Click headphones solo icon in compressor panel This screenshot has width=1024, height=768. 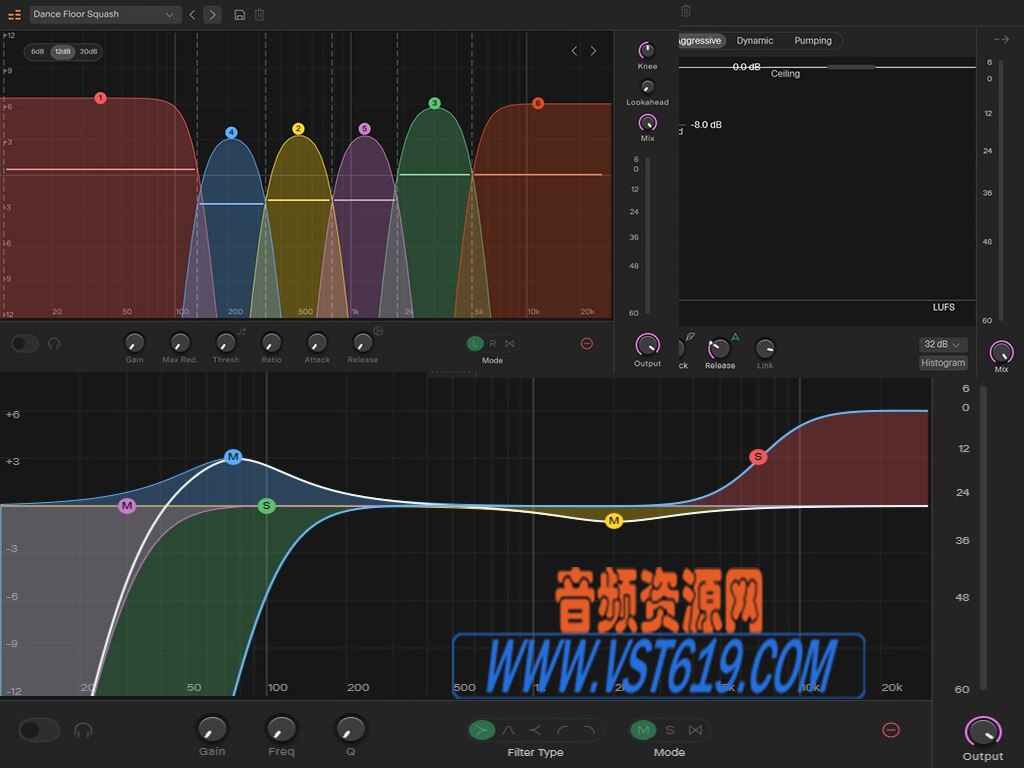[x=54, y=344]
